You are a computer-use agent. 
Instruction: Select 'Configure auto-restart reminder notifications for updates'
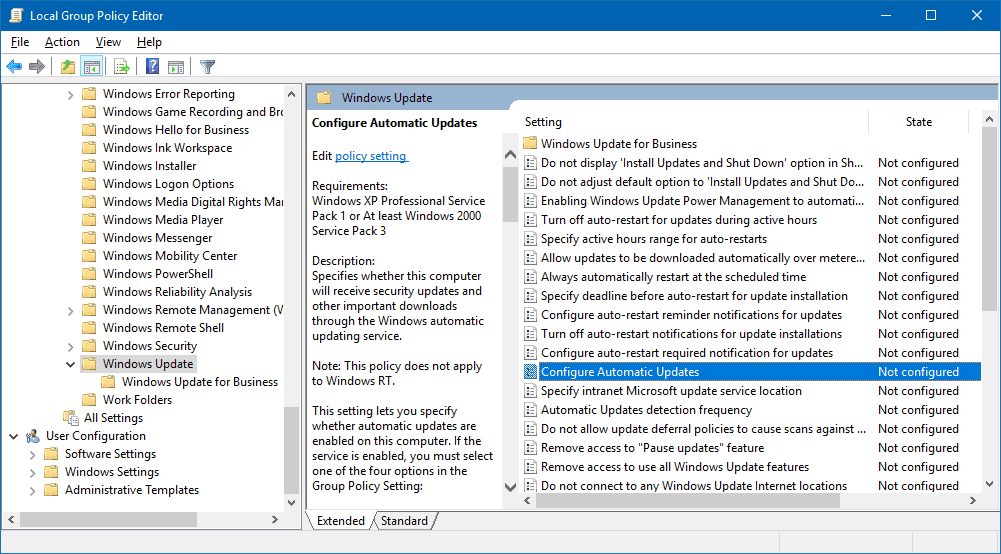691,315
